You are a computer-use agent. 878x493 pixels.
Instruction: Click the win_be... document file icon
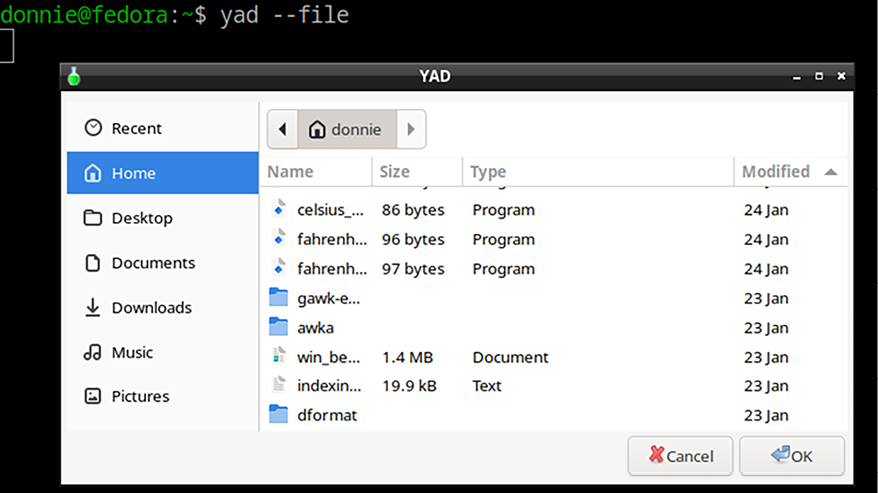click(x=278, y=356)
